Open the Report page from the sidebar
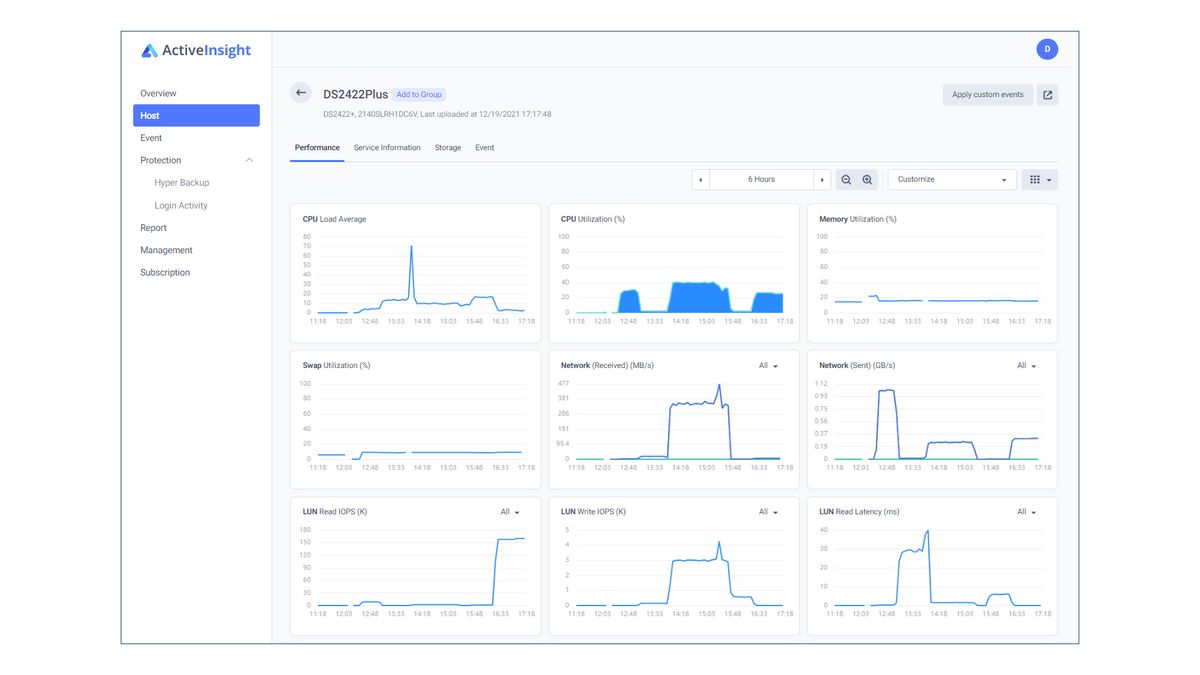This screenshot has height=675, width=1200. pyautogui.click(x=153, y=227)
